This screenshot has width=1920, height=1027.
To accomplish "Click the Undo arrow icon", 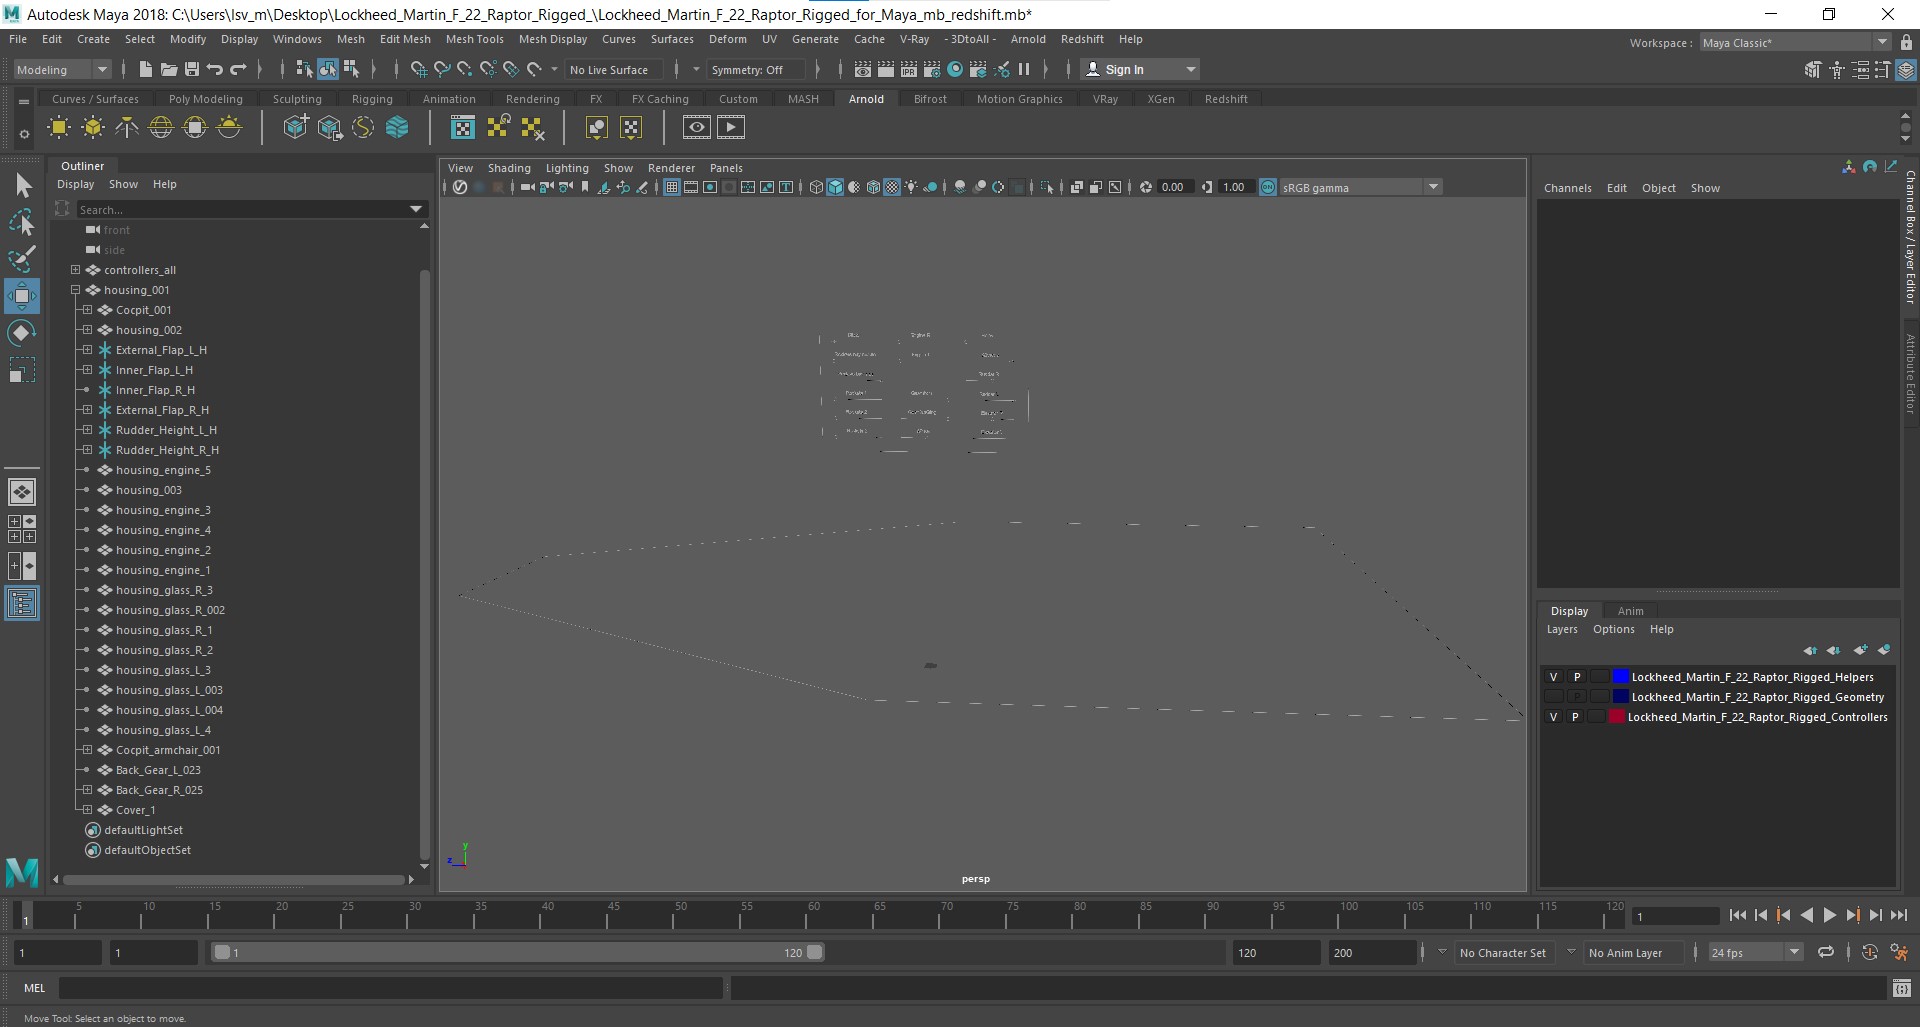I will pos(214,69).
